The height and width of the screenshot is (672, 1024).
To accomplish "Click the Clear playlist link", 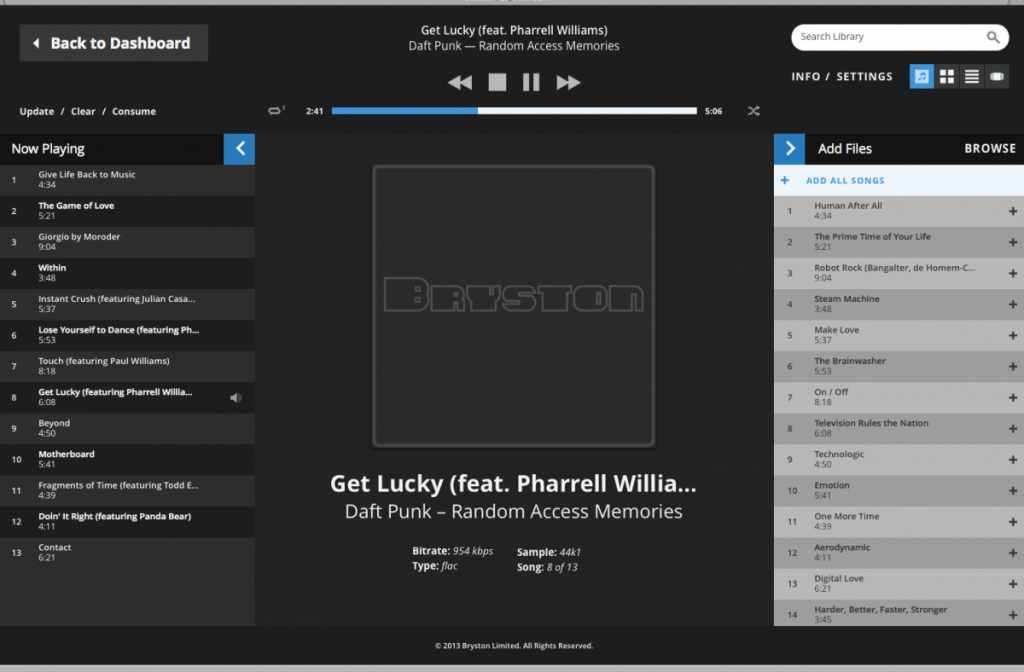I will point(83,112).
